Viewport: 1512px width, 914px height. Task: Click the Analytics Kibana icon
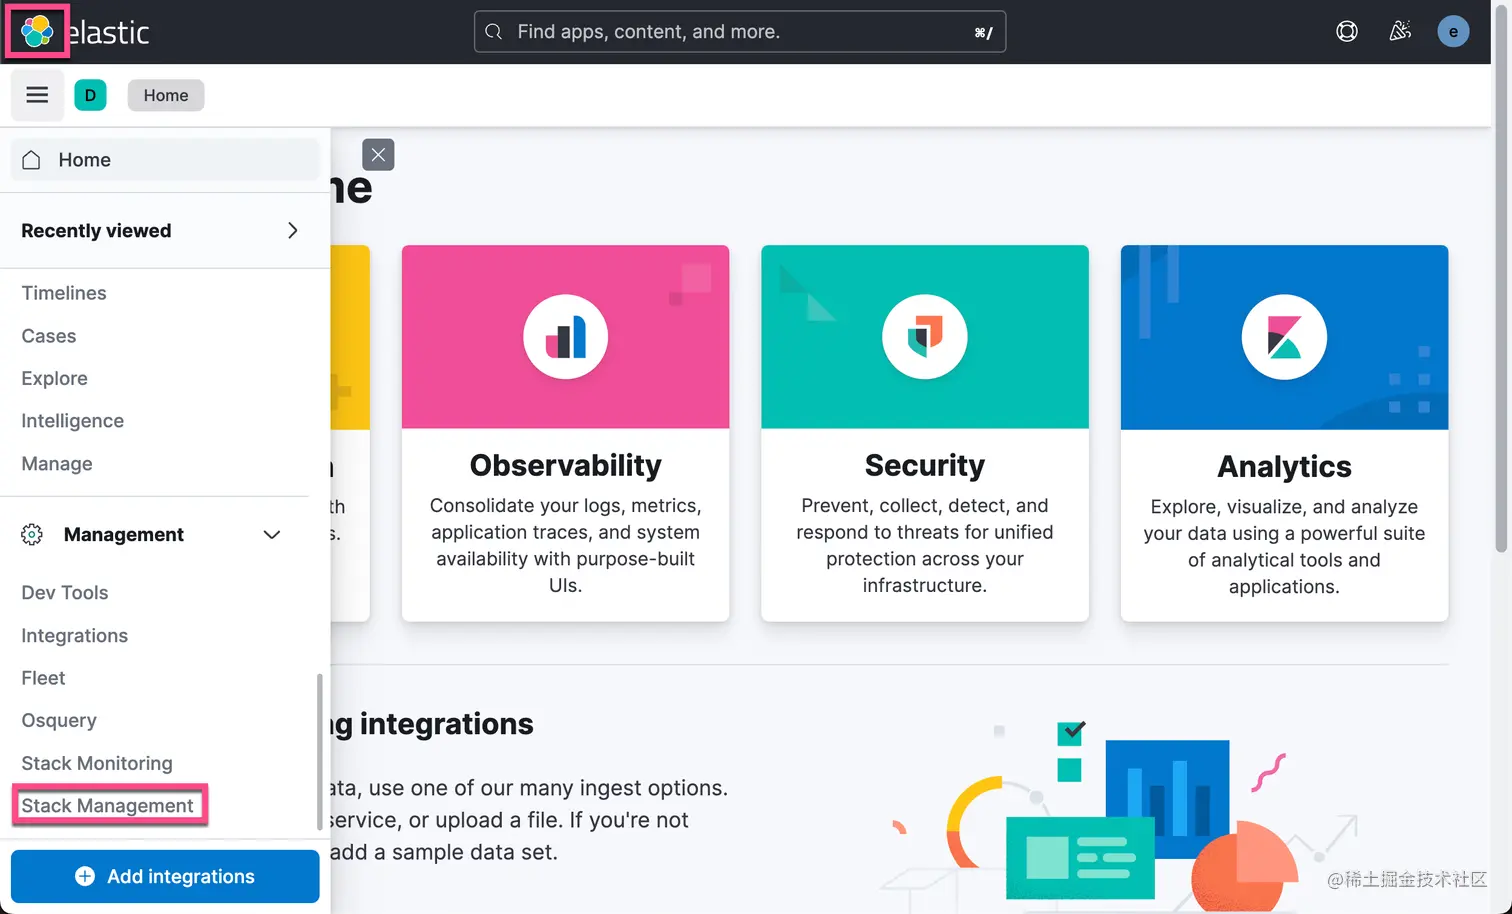point(1284,337)
